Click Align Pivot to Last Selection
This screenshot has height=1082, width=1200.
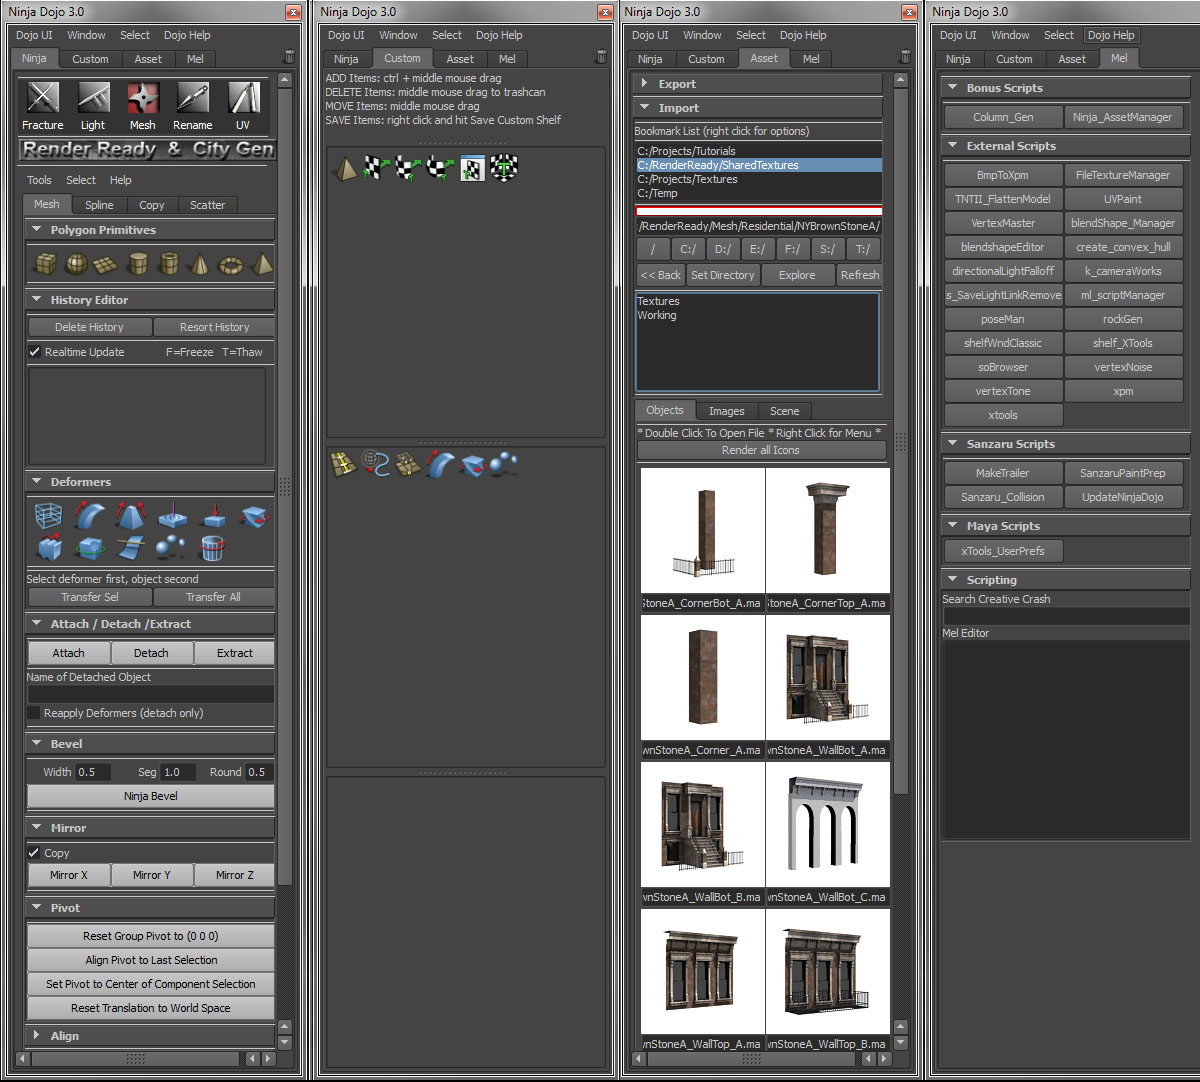(x=151, y=960)
